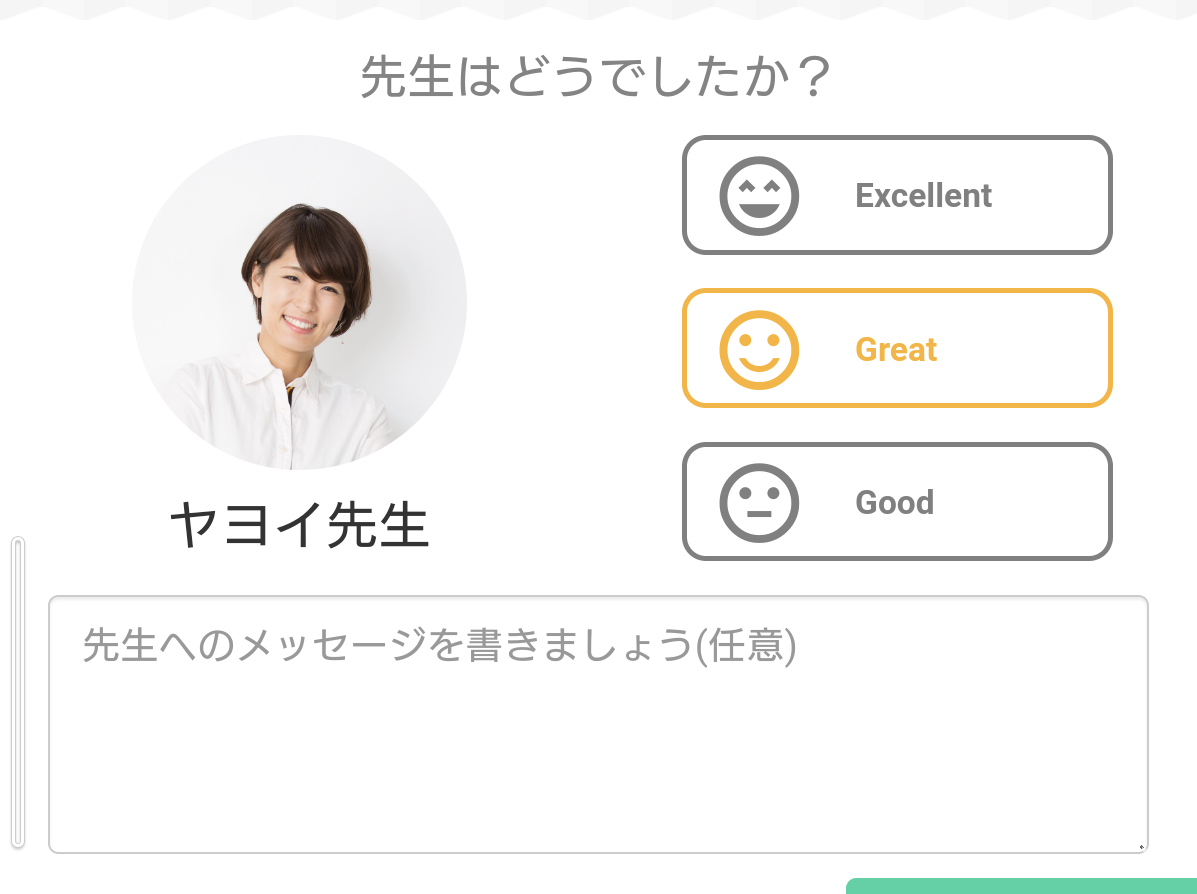Click the blank lower area of the message box
This screenshot has width=1197, height=894.
pyautogui.click(x=598, y=790)
